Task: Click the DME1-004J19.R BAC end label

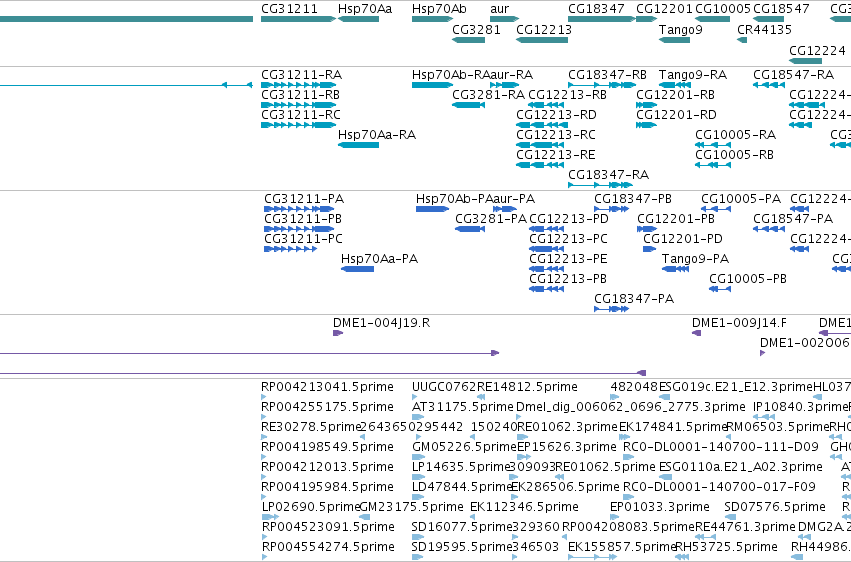Action: coord(382,323)
